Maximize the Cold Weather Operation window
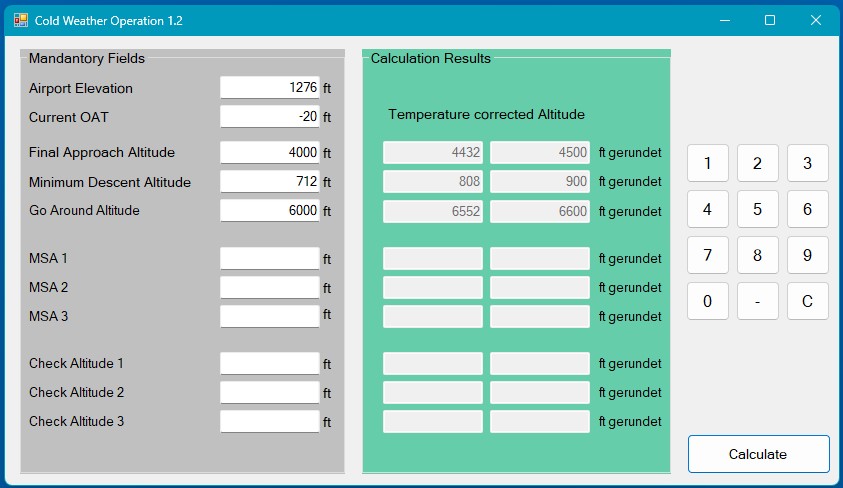The image size is (843, 488). [770, 20]
